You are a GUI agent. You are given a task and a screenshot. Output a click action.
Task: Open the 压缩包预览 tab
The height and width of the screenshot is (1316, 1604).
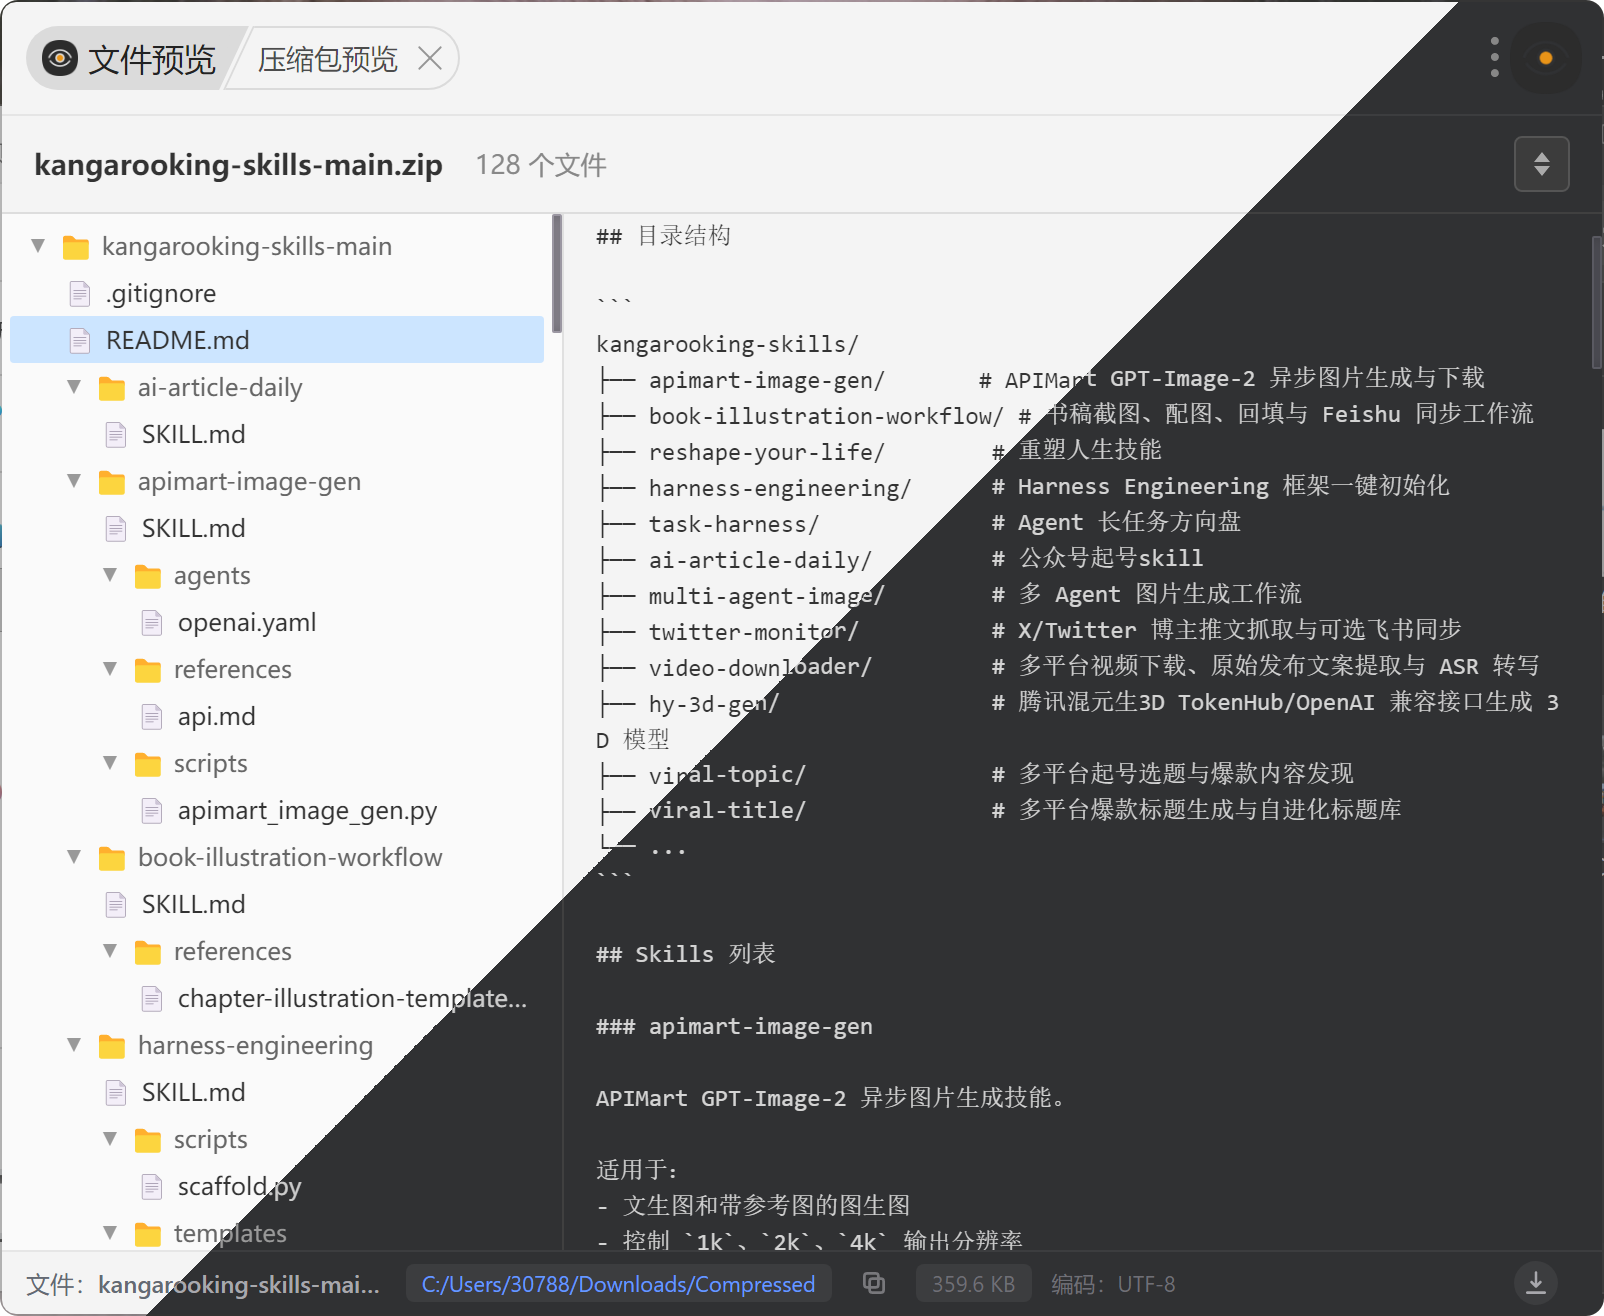327,59
